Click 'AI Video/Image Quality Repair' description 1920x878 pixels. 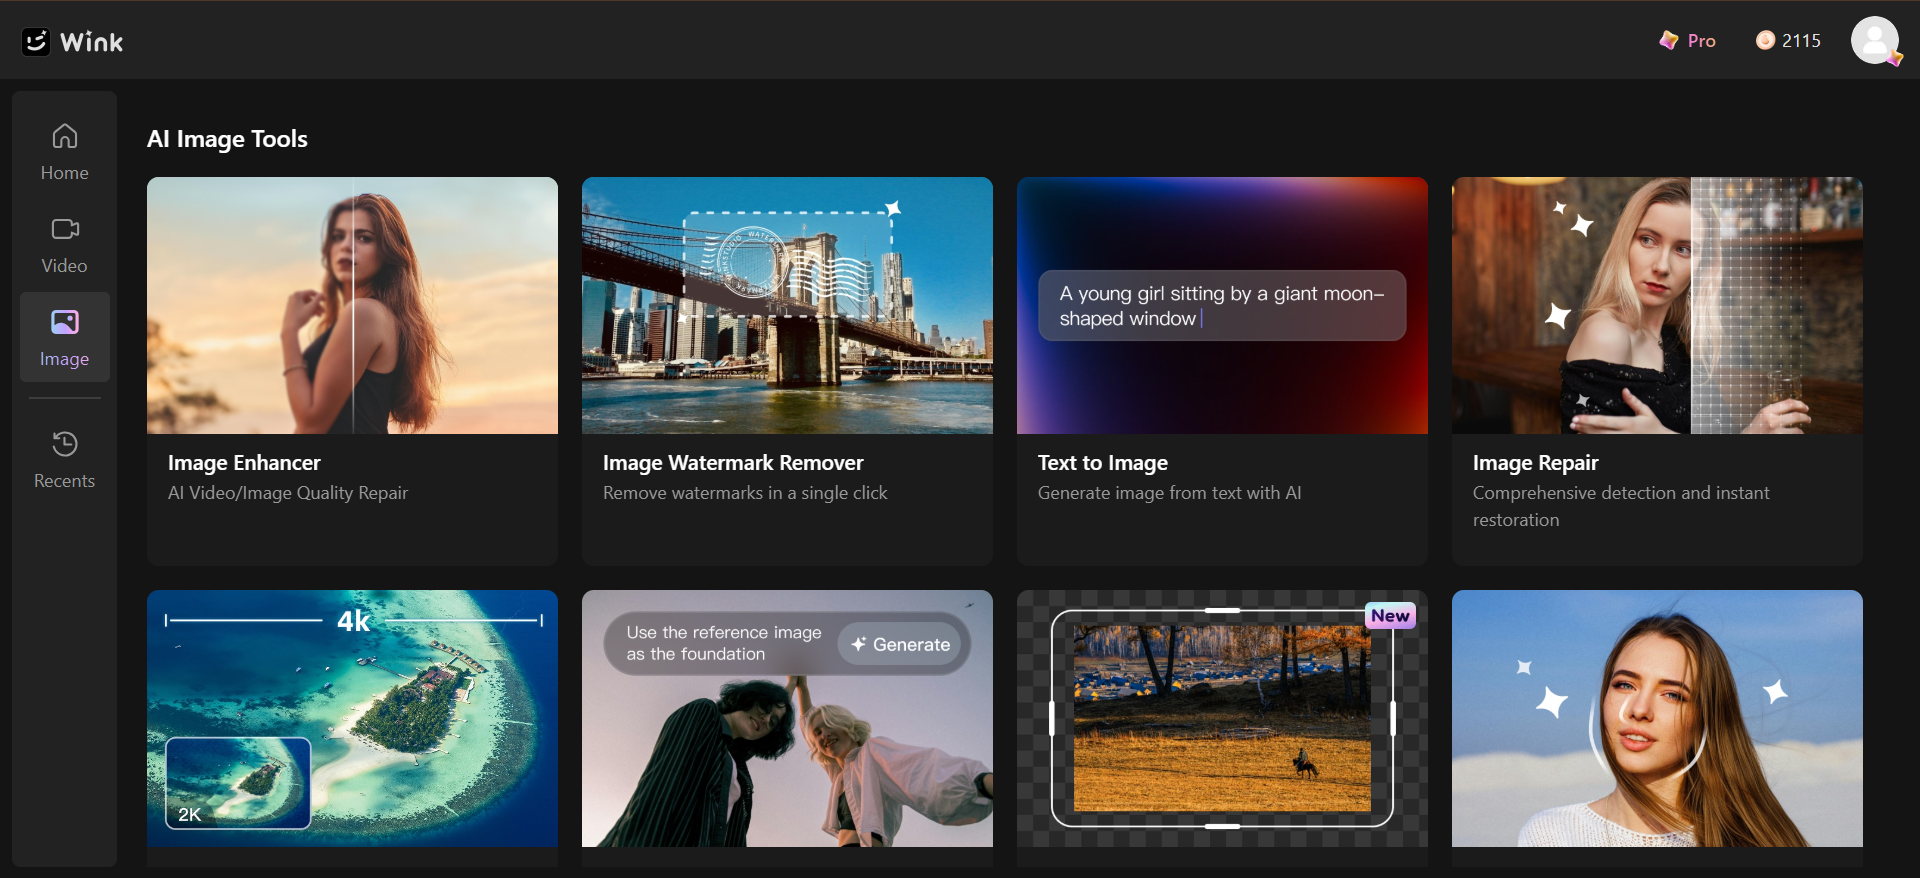click(x=288, y=493)
